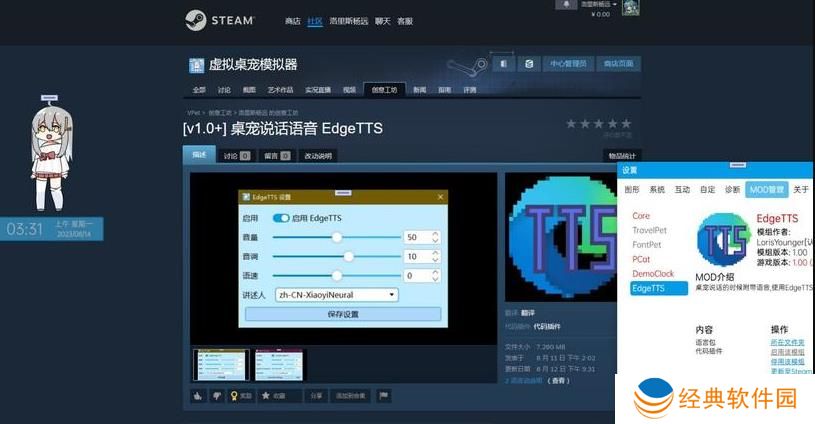Click the 商店页面 button
815x424 pixels.
617,64
